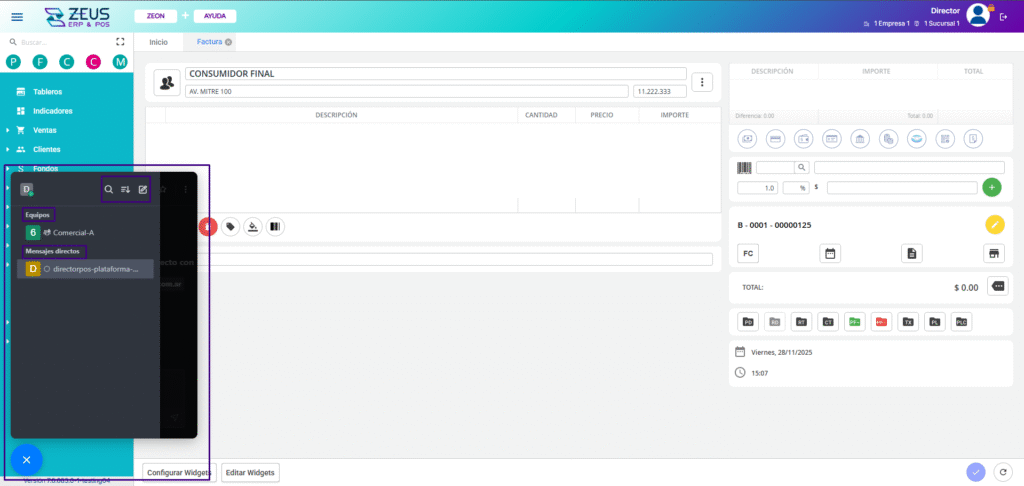Screen dimensions: 1024x486
Task: Click the compose new message icon
Action: coord(143,189)
